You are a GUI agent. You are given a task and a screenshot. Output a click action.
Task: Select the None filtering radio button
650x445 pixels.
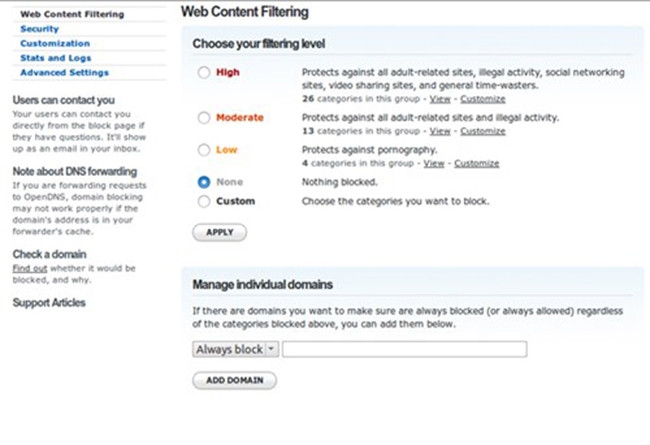coord(205,182)
